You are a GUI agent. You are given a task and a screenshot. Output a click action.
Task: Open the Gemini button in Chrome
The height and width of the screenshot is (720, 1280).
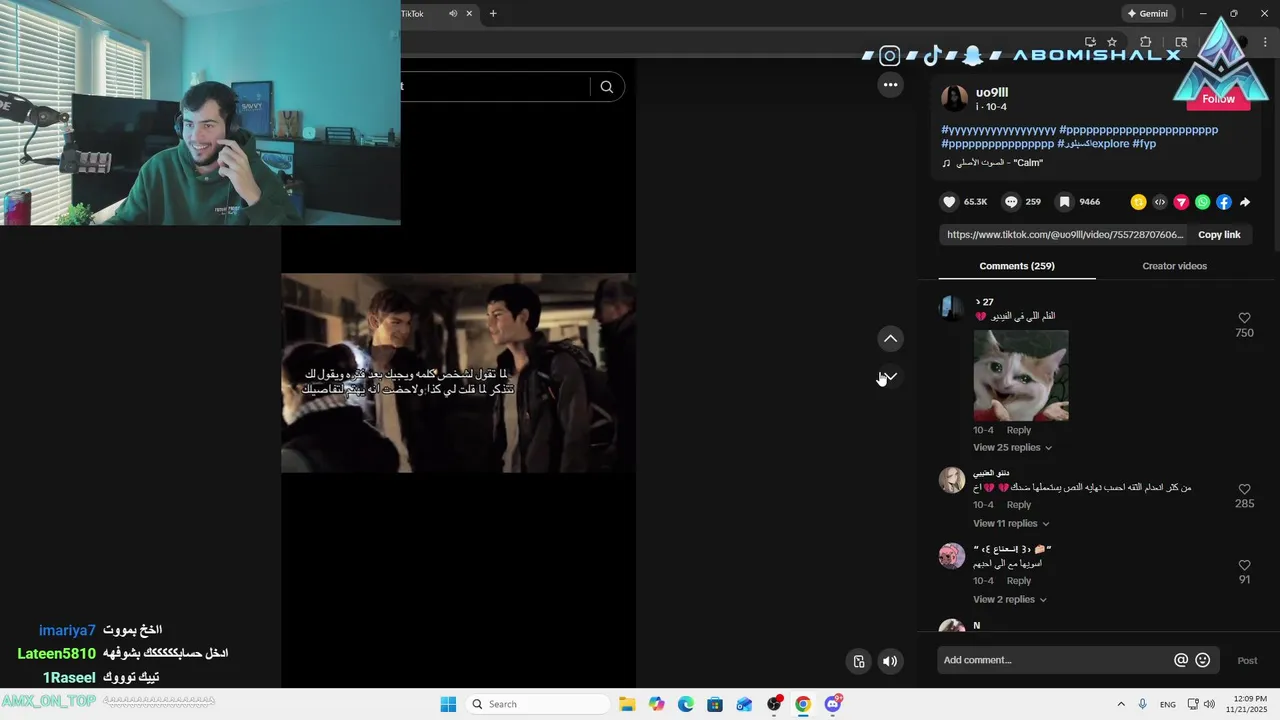click(x=1147, y=13)
